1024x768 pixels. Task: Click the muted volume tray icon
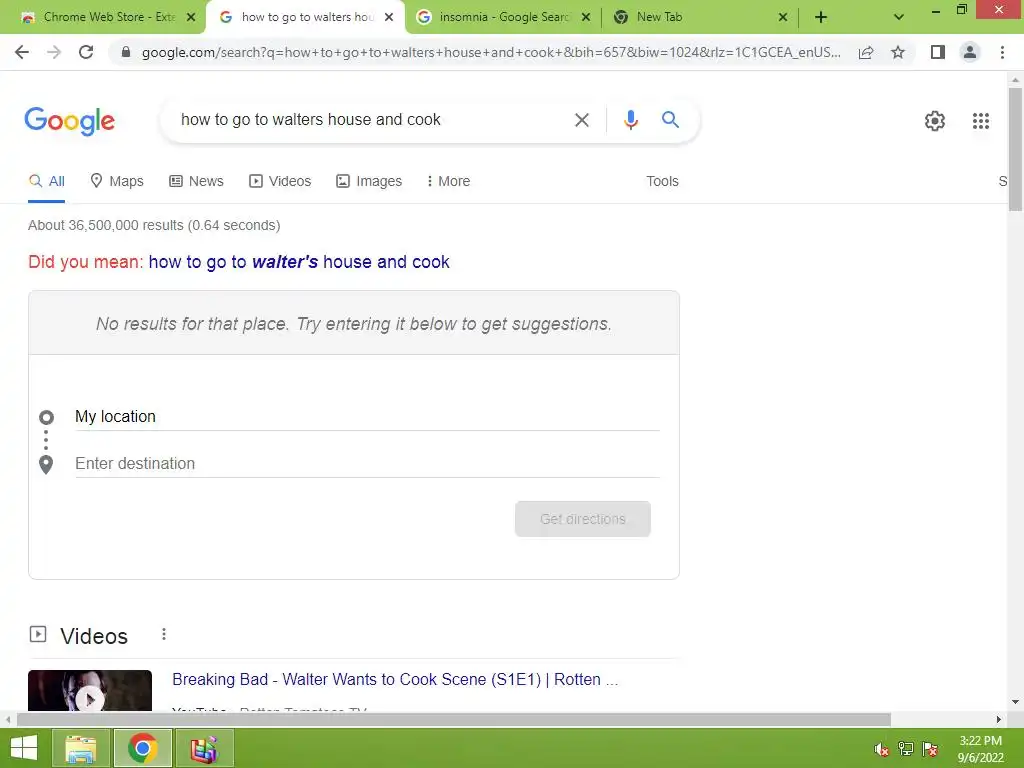(881, 749)
